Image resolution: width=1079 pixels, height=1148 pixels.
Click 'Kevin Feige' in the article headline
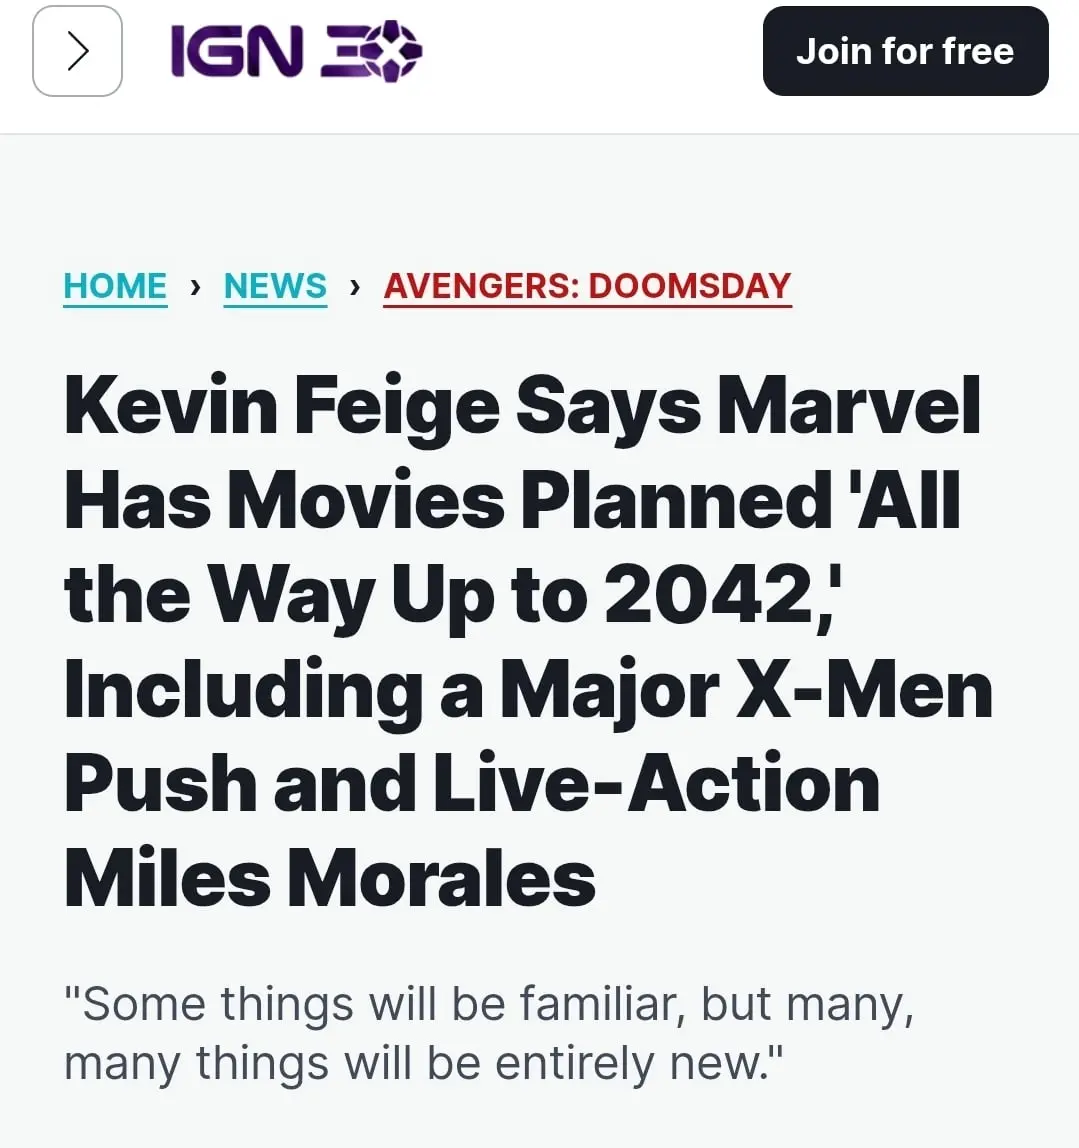coord(283,406)
